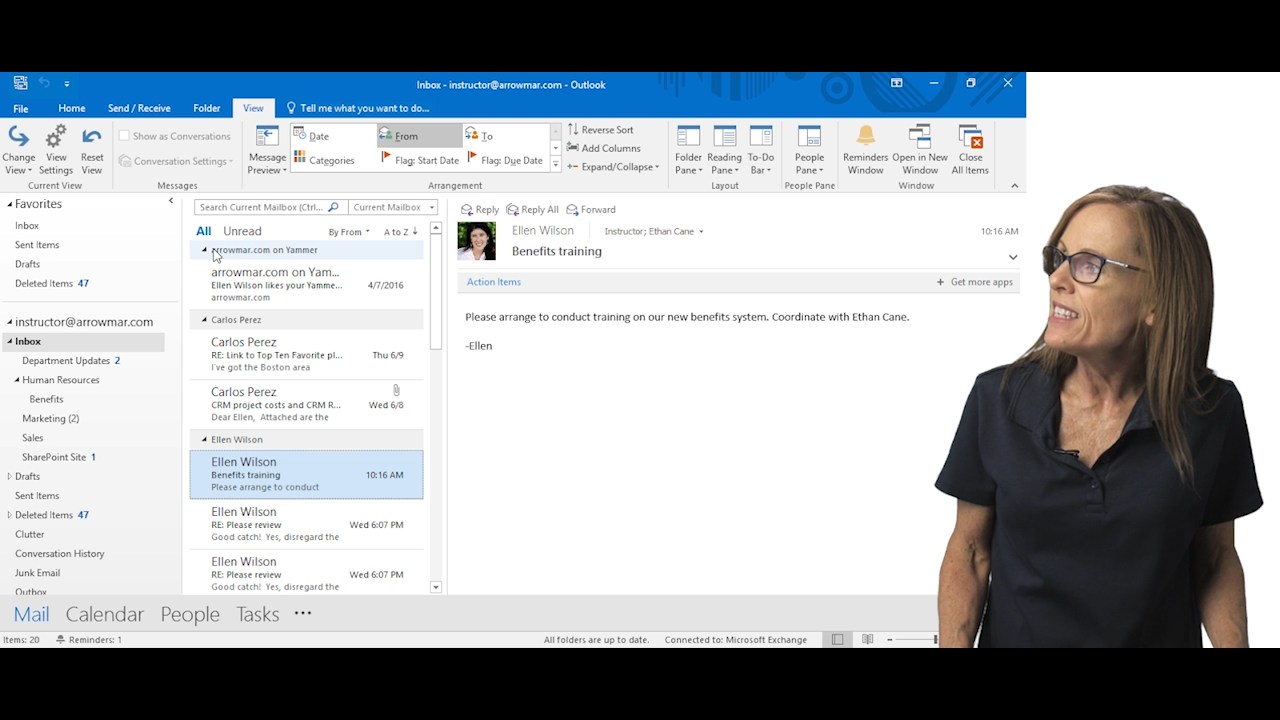Open the People Pane options
Image resolution: width=1280 pixels, height=720 pixels.
pos(809,150)
